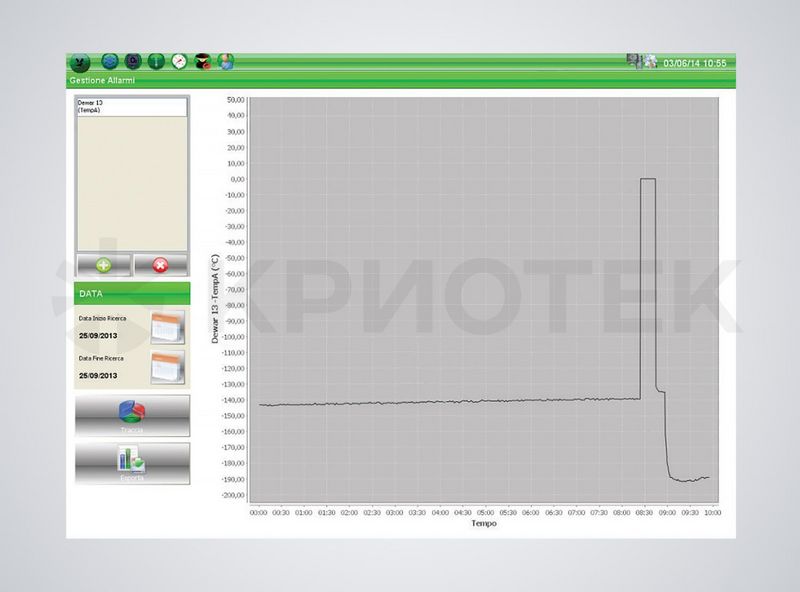The image size is (800, 592).
Task: Click the 50,00 y-axis value
Action: [236, 100]
